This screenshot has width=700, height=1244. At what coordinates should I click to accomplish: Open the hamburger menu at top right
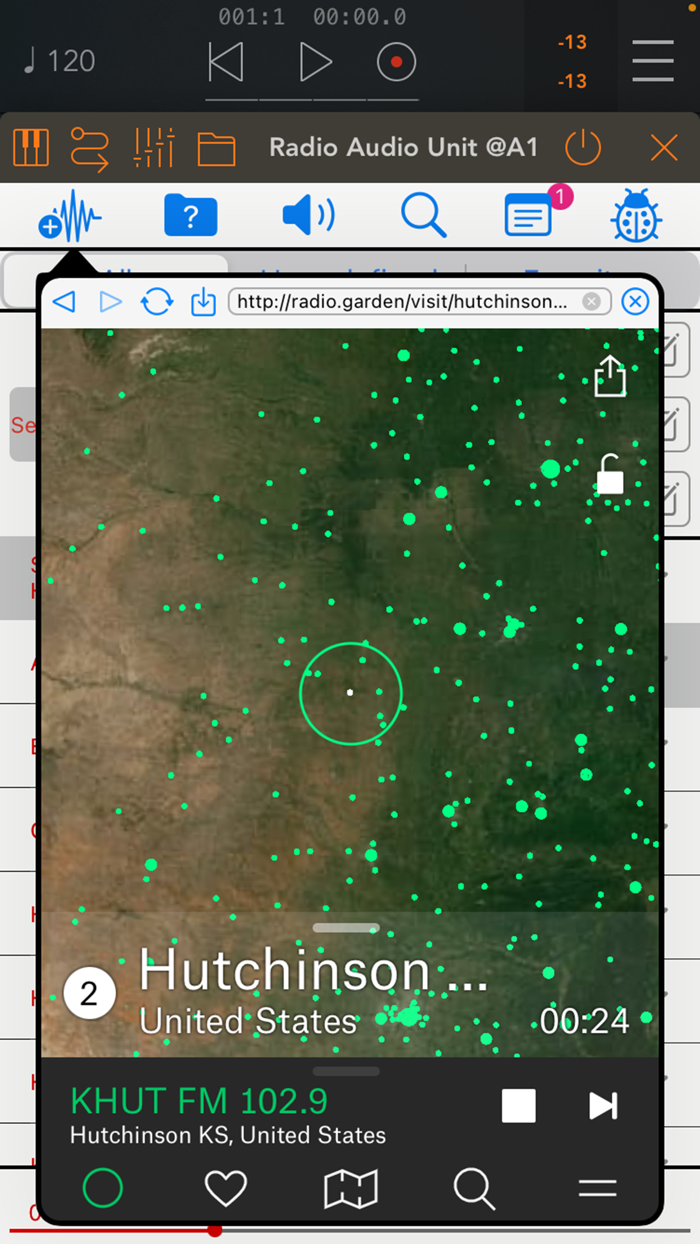tap(653, 61)
